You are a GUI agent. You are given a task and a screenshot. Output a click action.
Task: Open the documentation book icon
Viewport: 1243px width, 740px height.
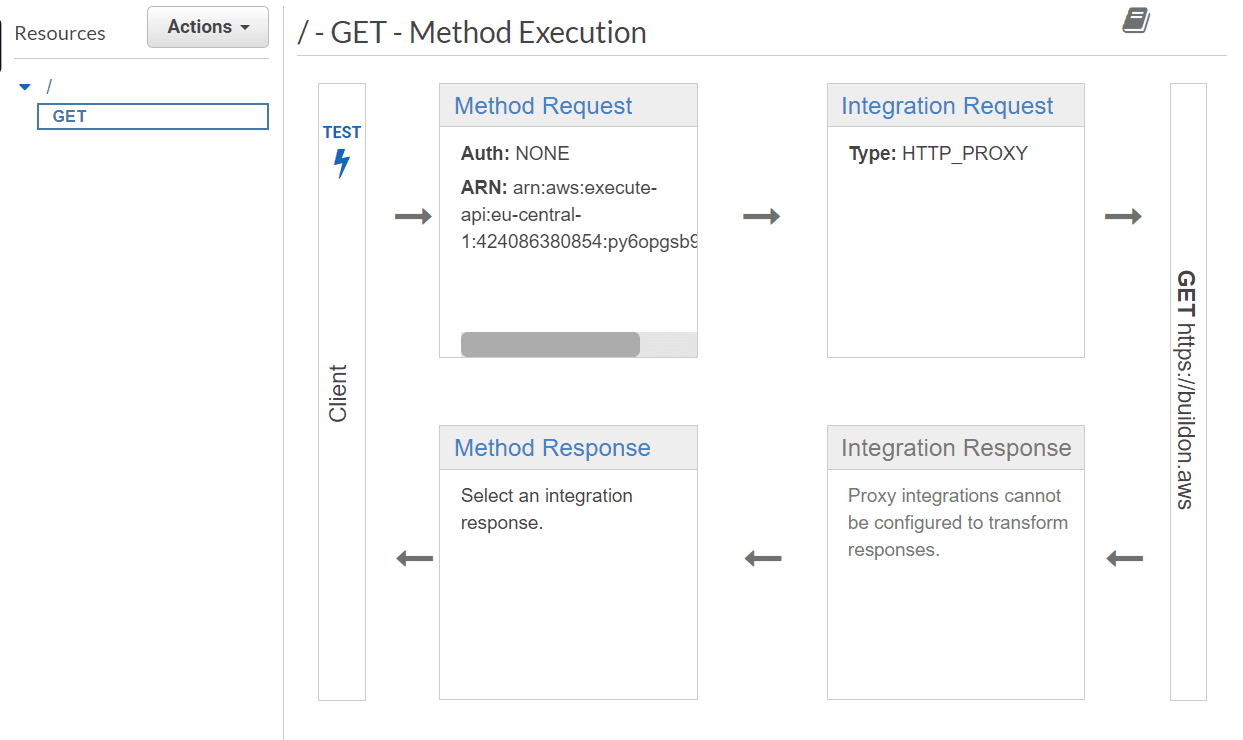(1136, 20)
